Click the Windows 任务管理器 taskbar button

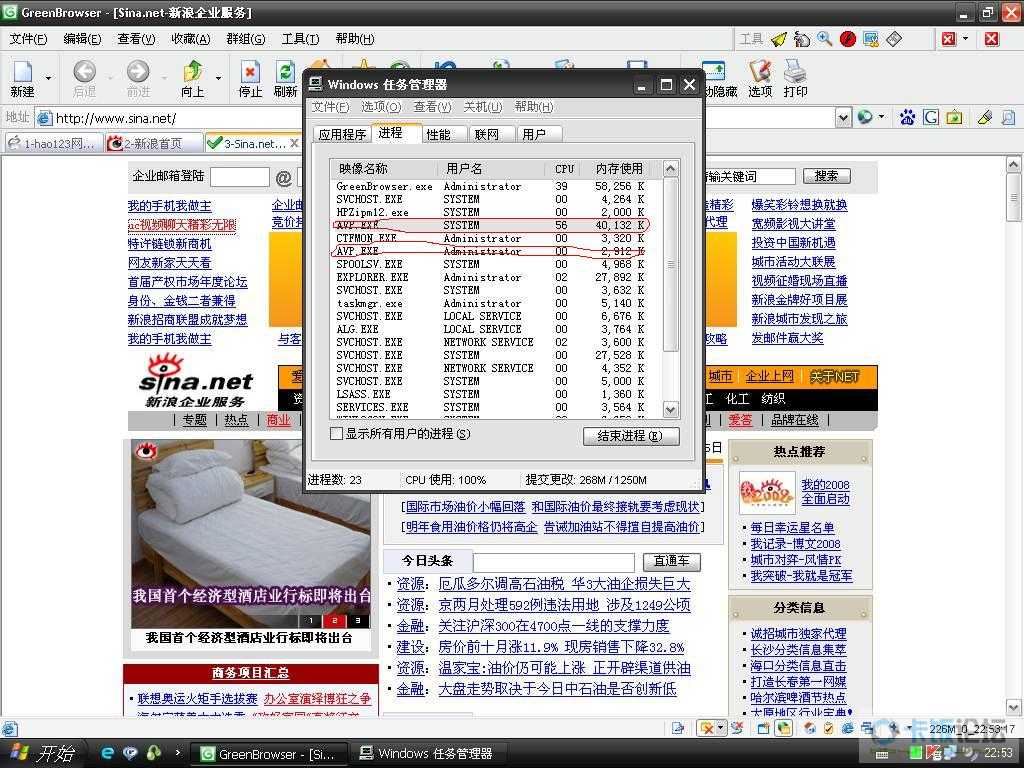click(x=434, y=753)
